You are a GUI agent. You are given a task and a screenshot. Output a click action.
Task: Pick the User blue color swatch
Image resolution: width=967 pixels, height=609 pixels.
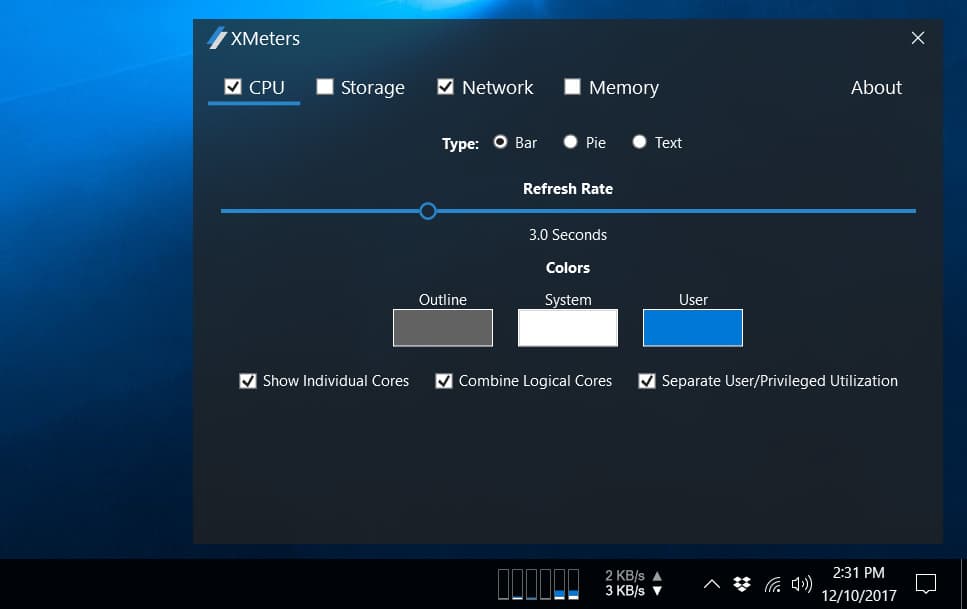pyautogui.click(x=693, y=328)
